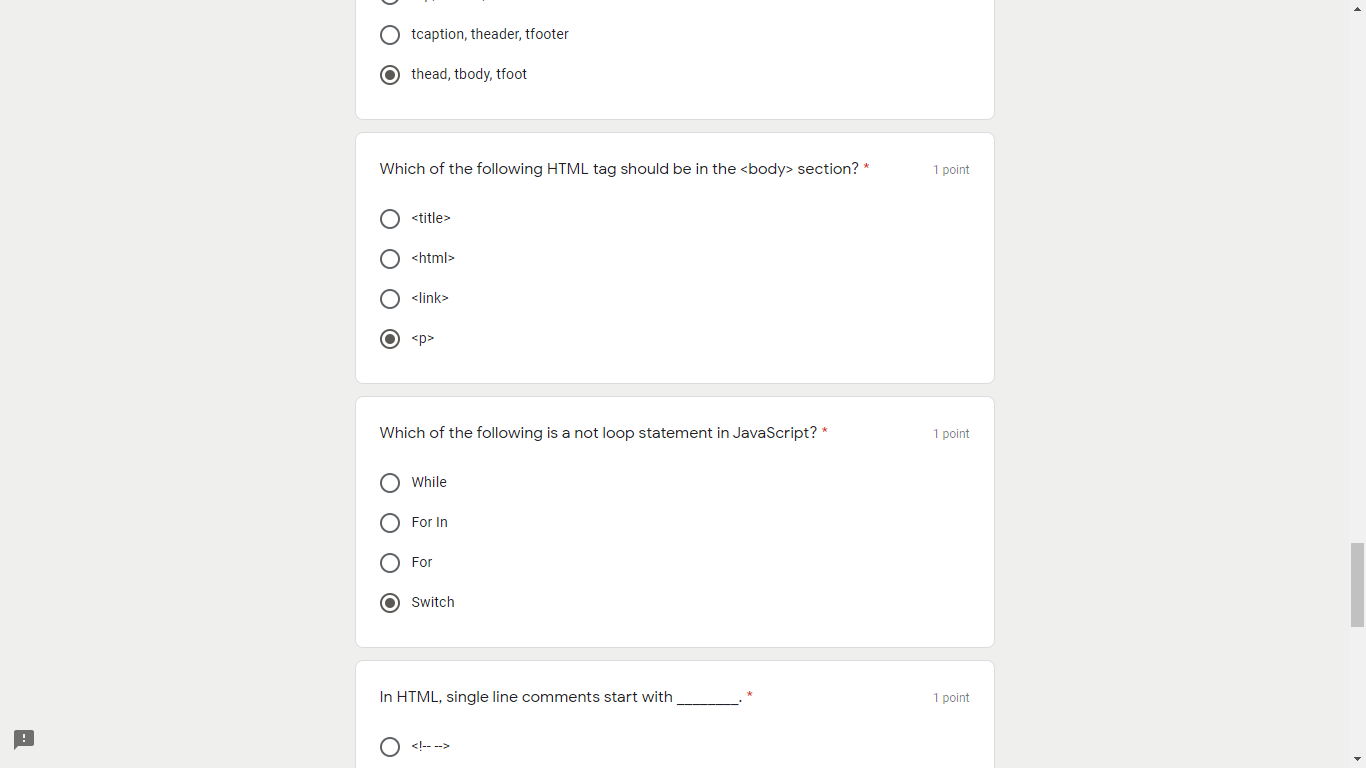The height and width of the screenshot is (768, 1366).
Task: Click the JavaScript loop statement question text
Action: 598,433
